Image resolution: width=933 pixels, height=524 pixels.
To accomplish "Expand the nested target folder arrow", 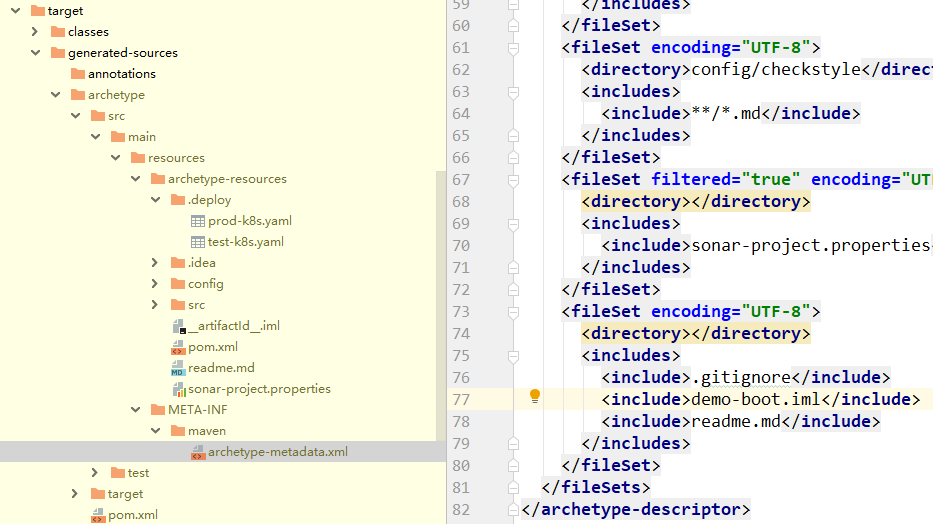I will (74, 494).
